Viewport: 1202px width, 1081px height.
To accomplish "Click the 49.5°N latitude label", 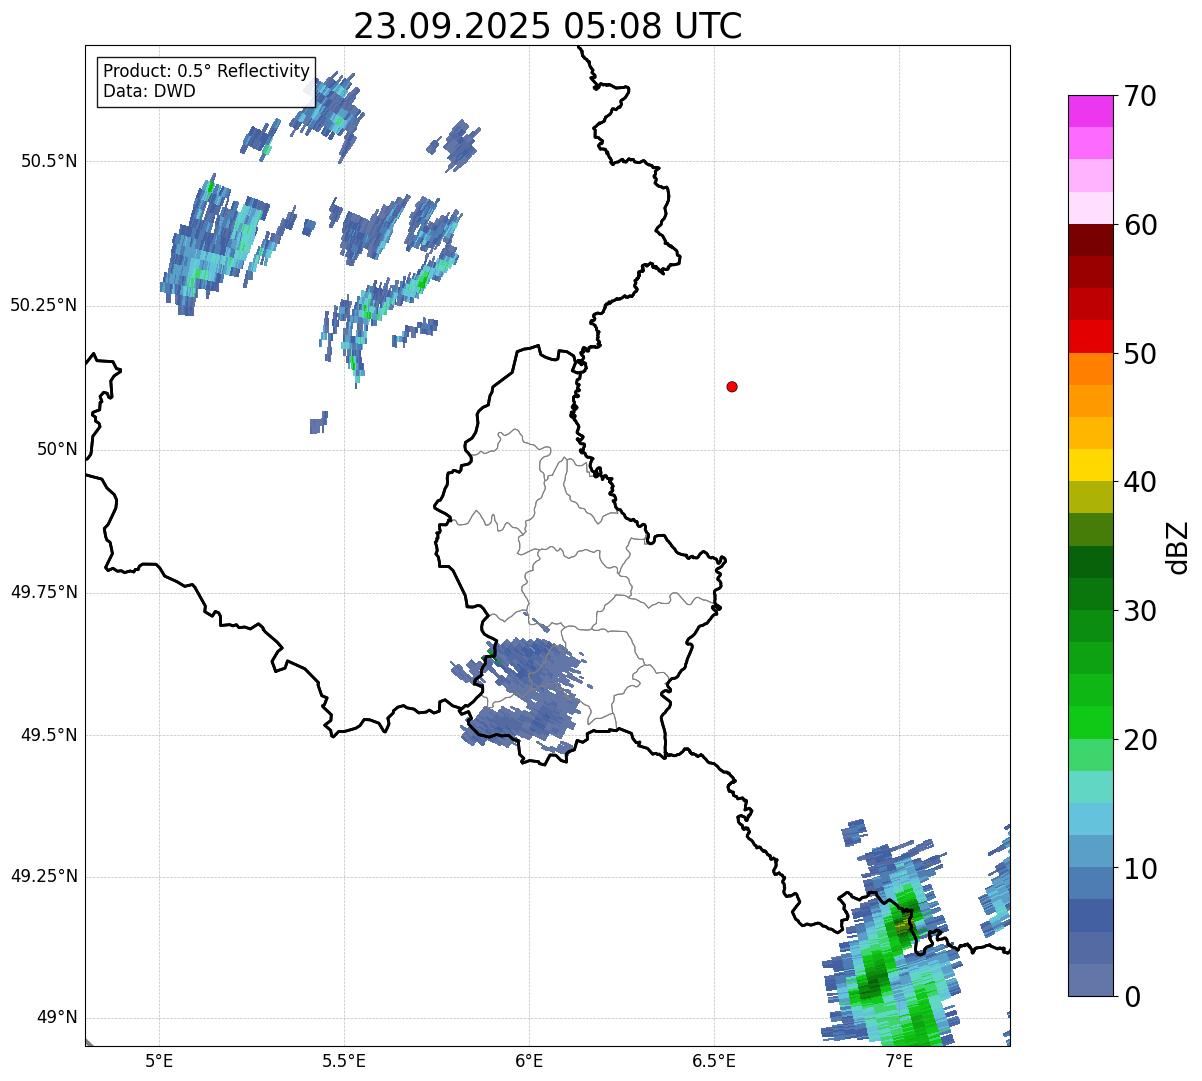I will coord(49,735).
